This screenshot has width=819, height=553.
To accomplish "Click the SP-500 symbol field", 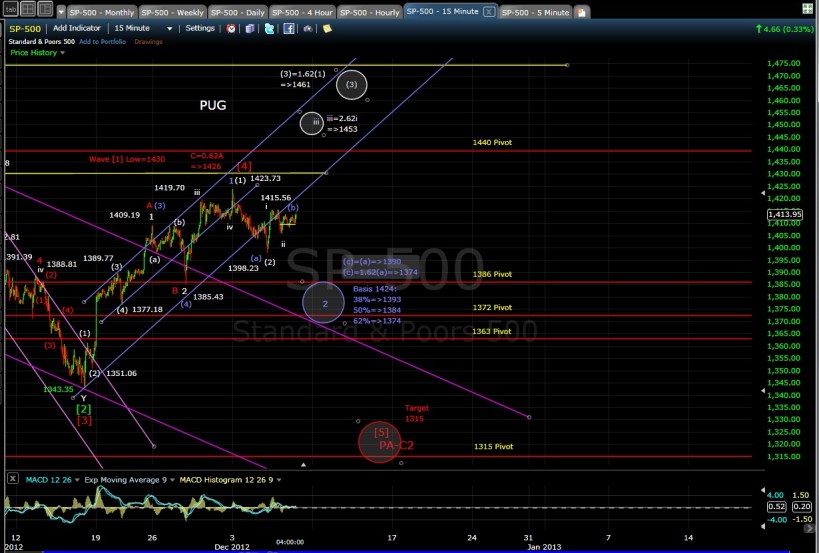I will pyautogui.click(x=25, y=29).
